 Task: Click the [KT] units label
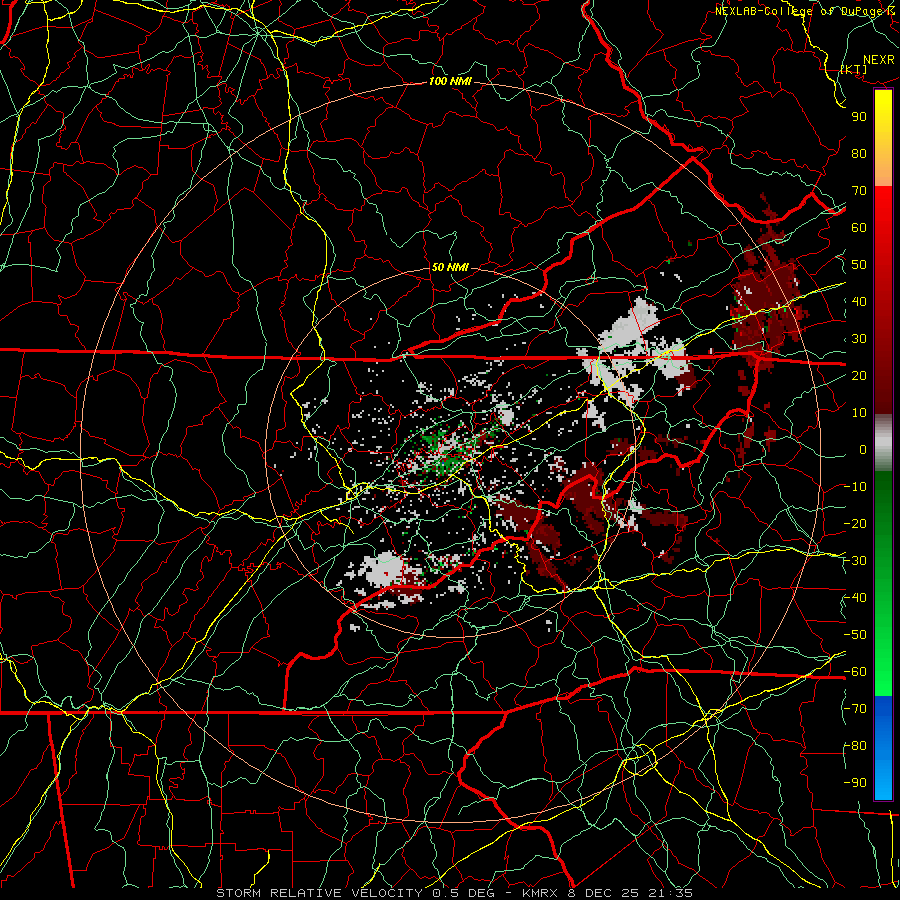click(854, 69)
